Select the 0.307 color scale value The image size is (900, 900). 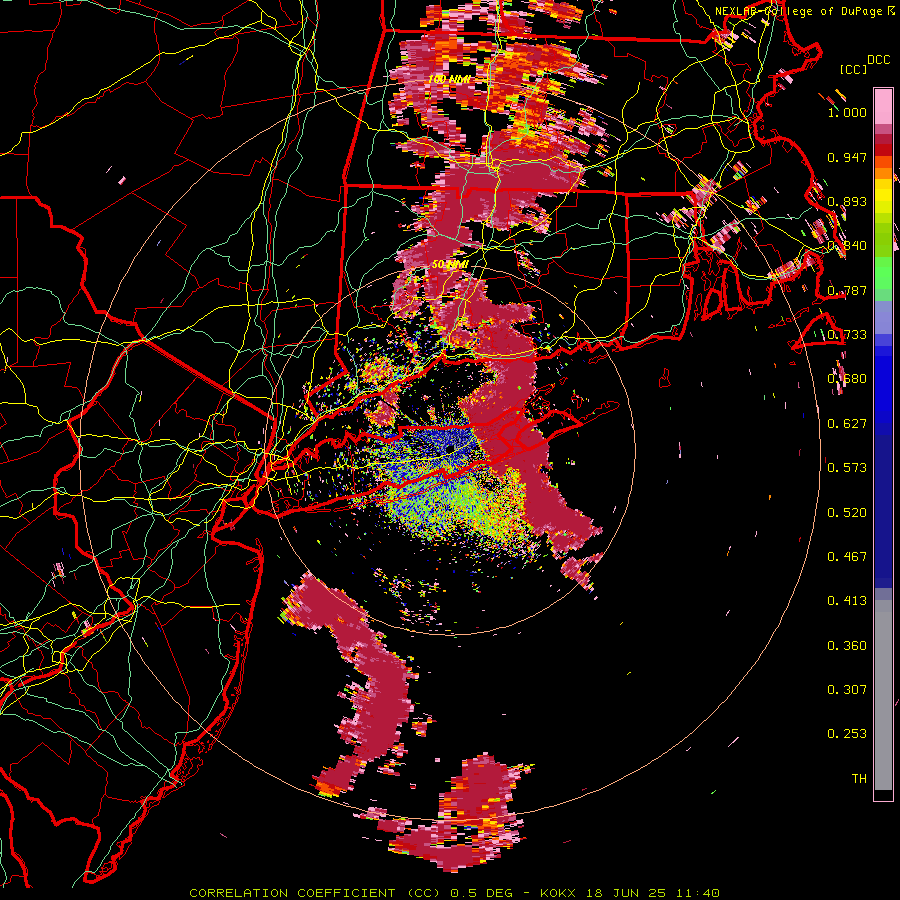847,689
